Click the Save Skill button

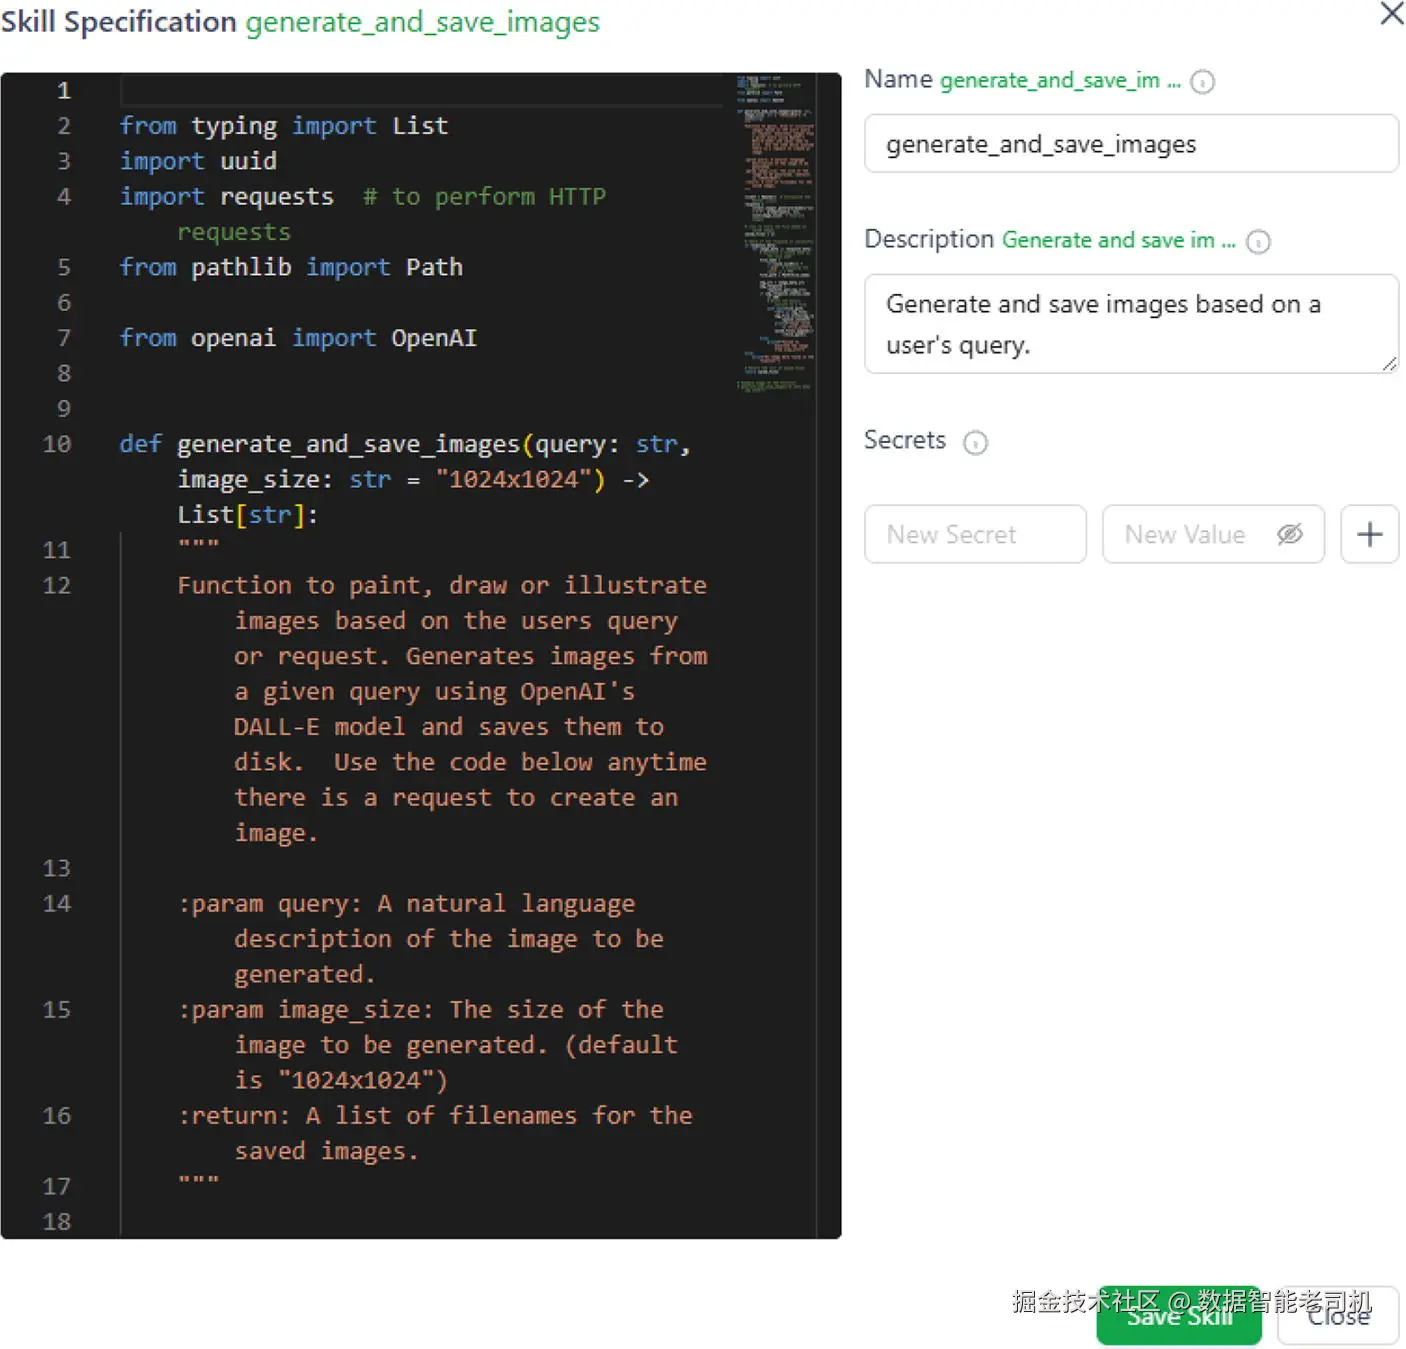point(1179,1316)
